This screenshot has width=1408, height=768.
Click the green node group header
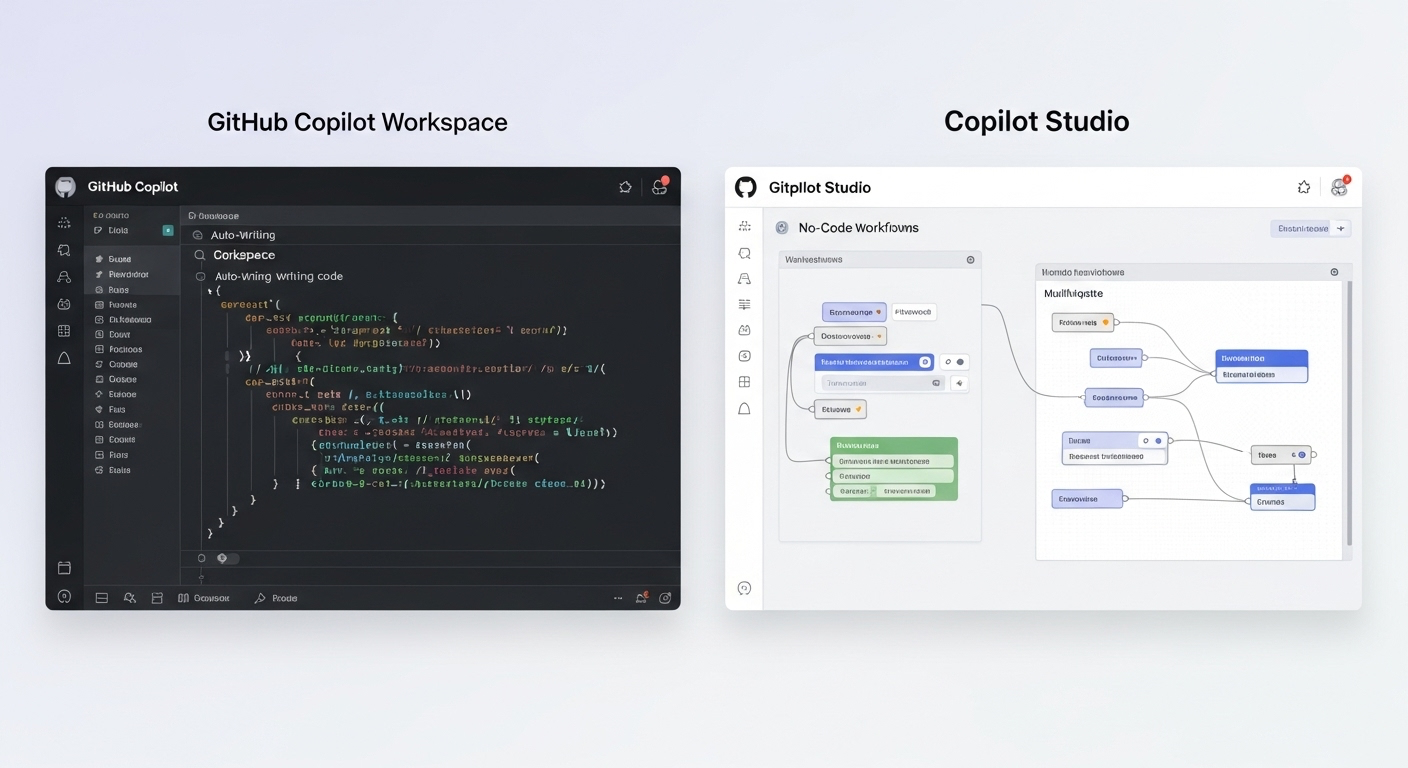pos(894,445)
